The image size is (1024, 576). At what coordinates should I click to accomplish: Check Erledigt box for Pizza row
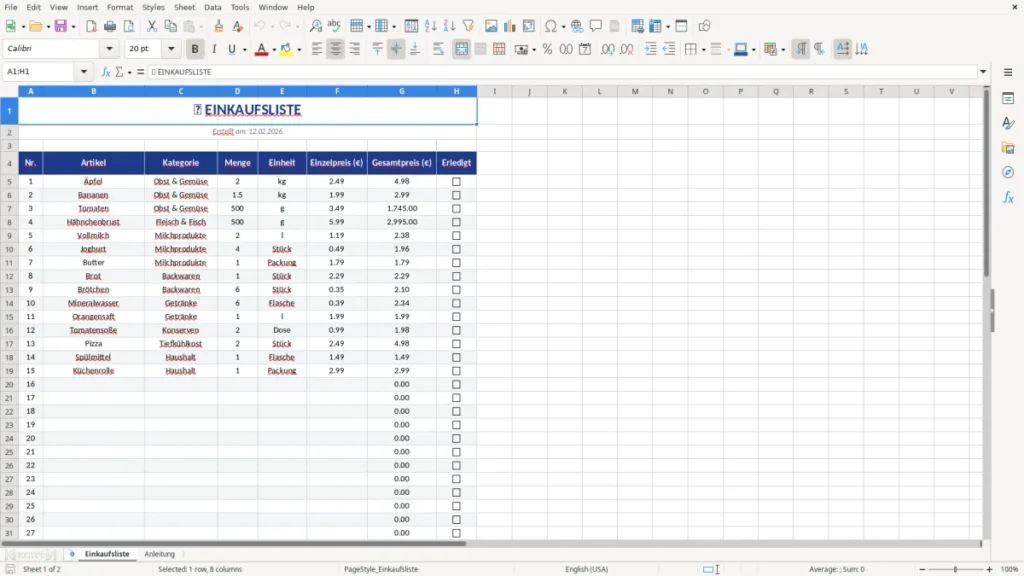pyautogui.click(x=456, y=344)
